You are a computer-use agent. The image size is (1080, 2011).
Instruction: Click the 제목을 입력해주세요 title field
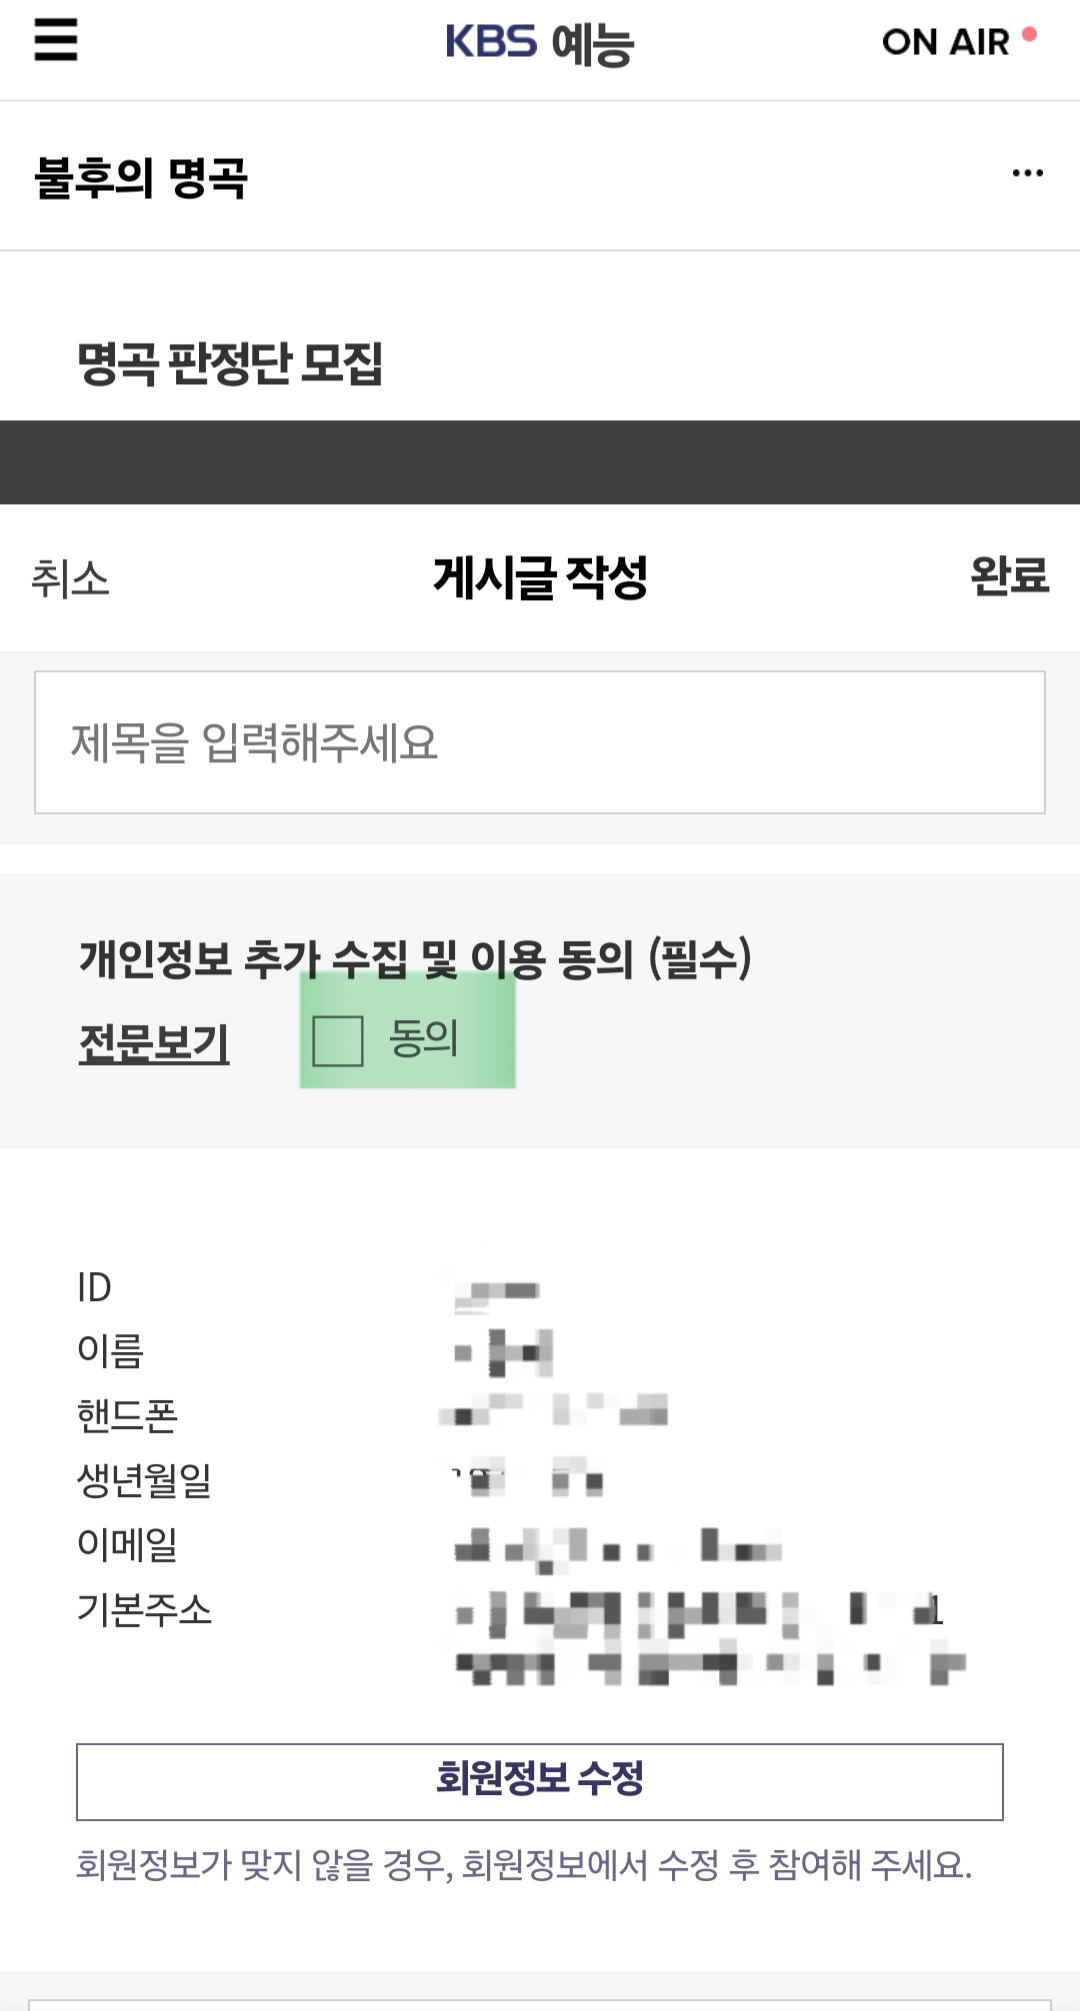(540, 742)
